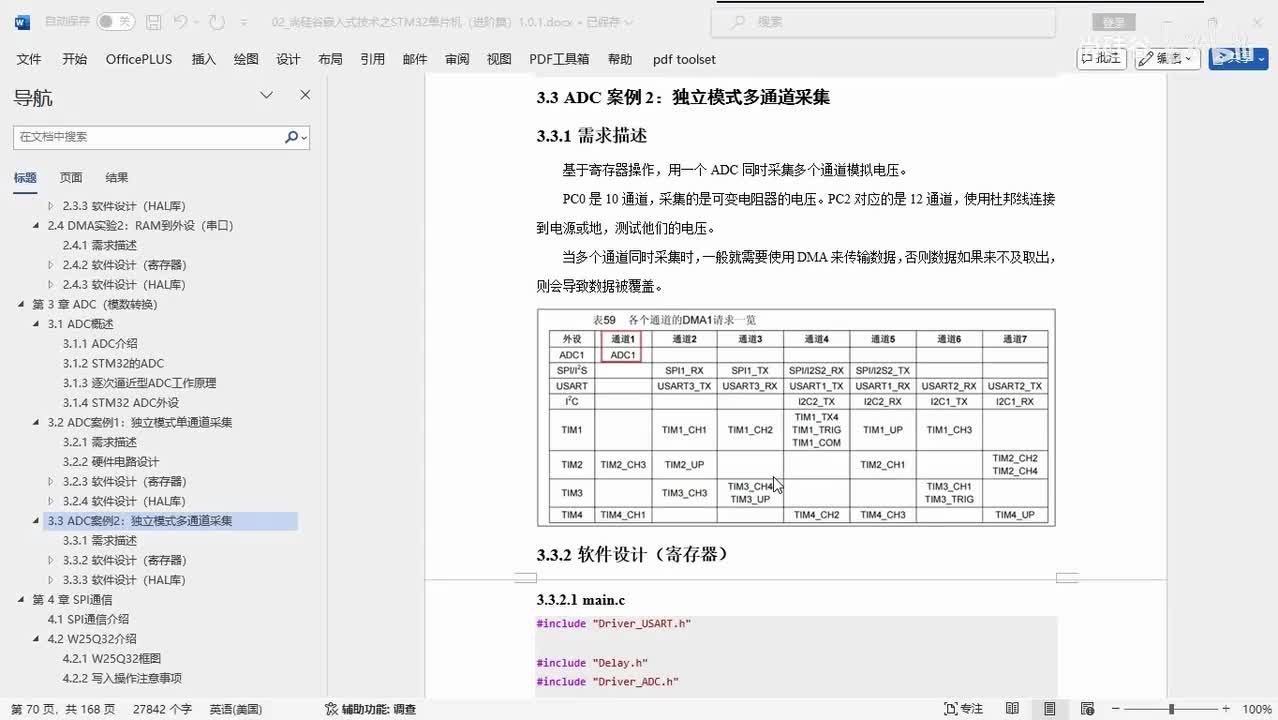Click the page count 第 70 页 status

coord(63,709)
